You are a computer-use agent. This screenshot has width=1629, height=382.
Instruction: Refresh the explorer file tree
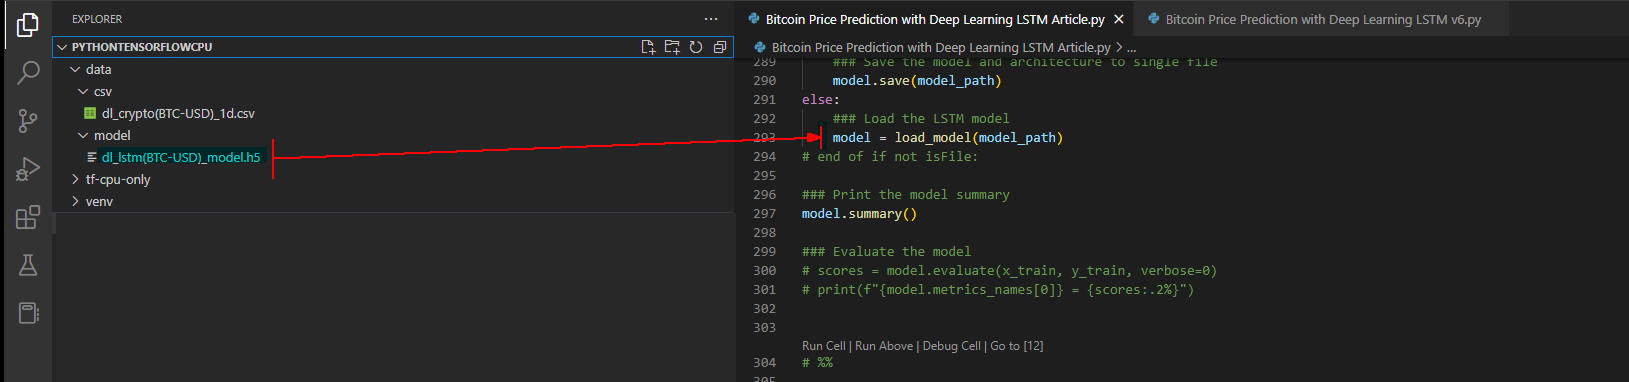coord(696,47)
